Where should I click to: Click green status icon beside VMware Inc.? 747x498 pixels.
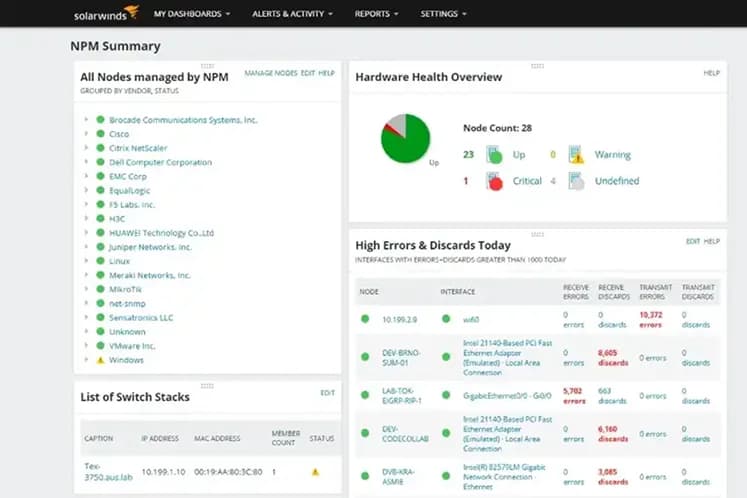coord(100,346)
